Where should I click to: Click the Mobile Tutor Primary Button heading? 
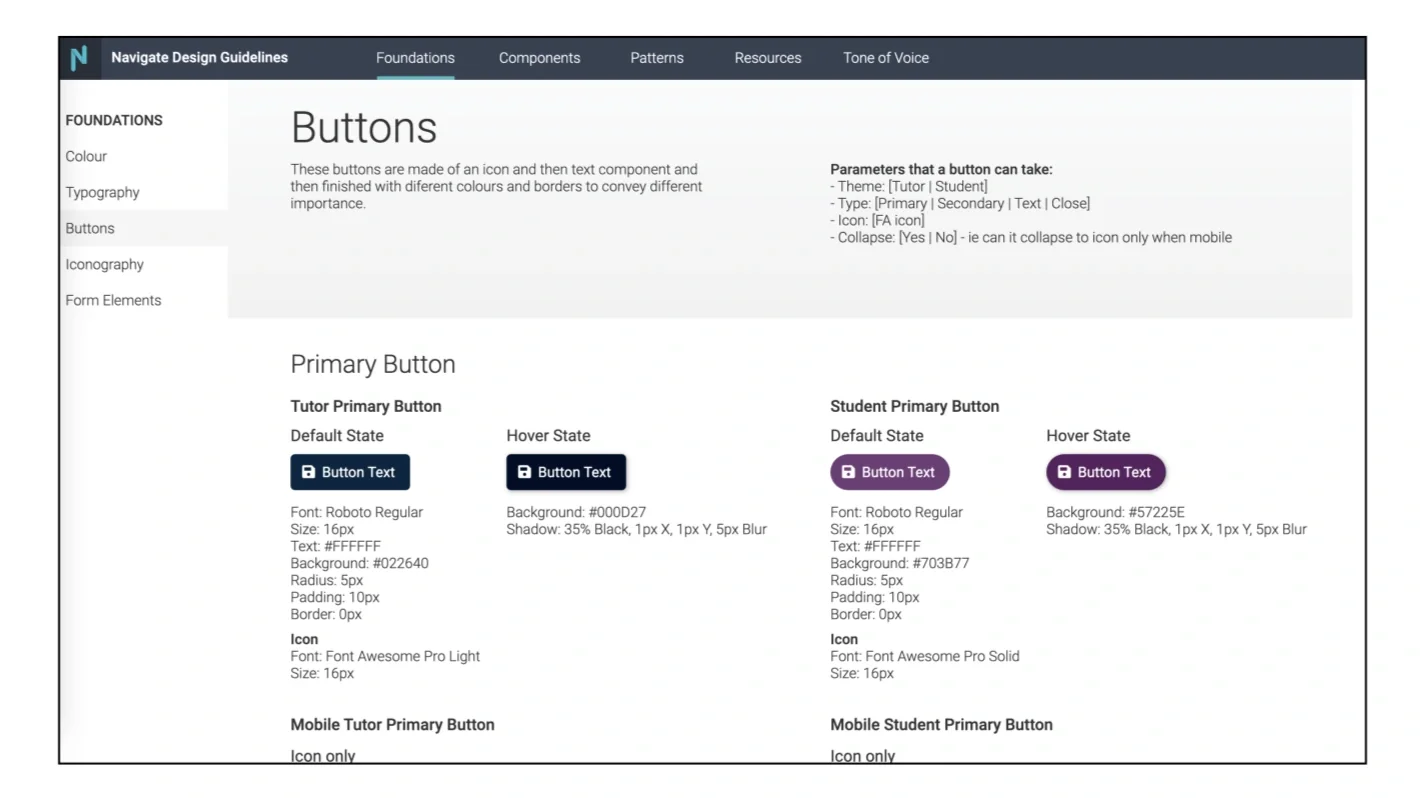pyautogui.click(x=392, y=724)
